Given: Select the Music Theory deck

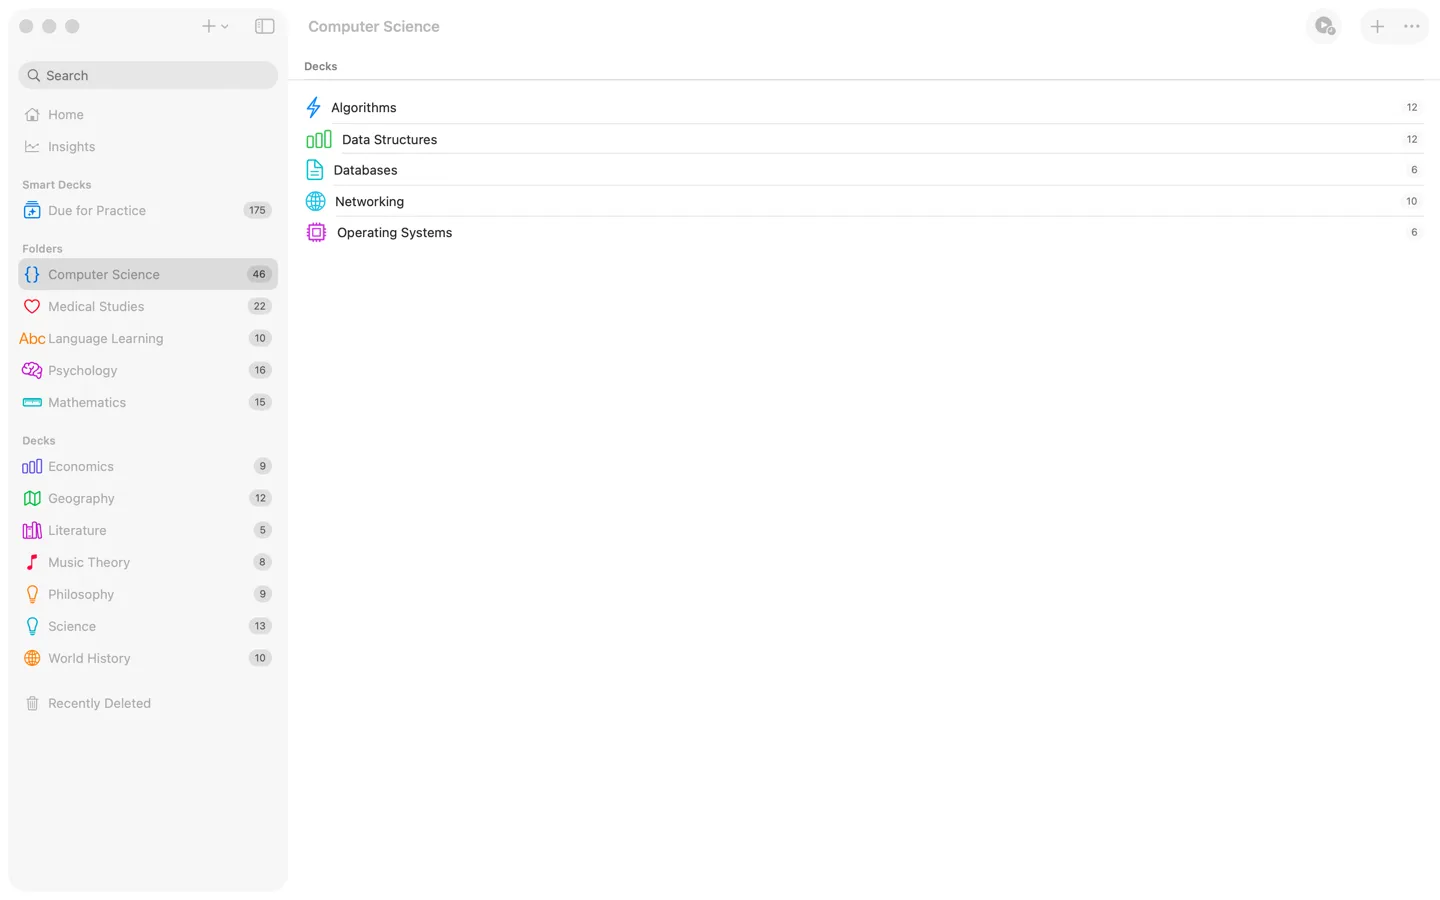Looking at the screenshot, I should [148, 562].
